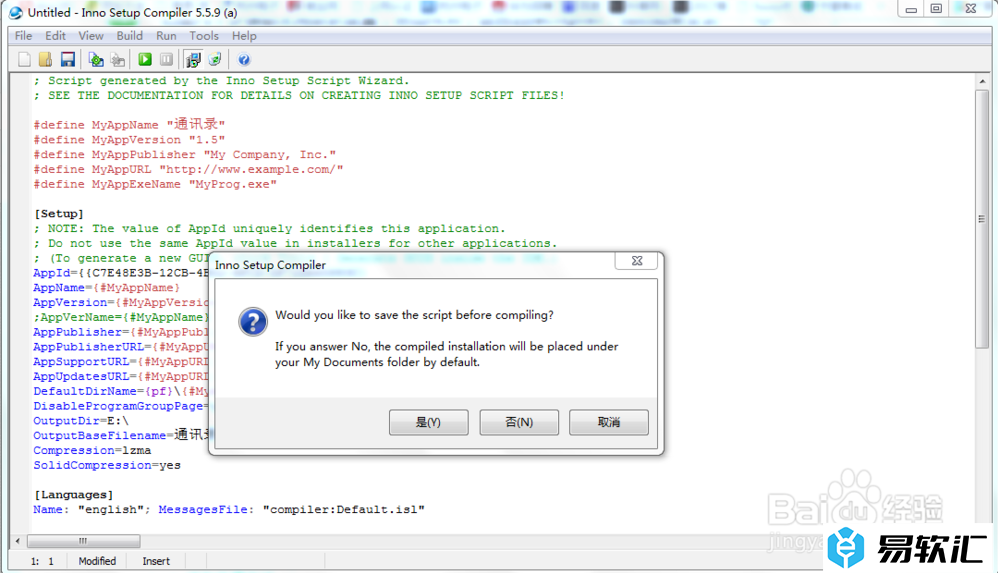
Task: Click the "Would you like to save" message
Action: 414,315
